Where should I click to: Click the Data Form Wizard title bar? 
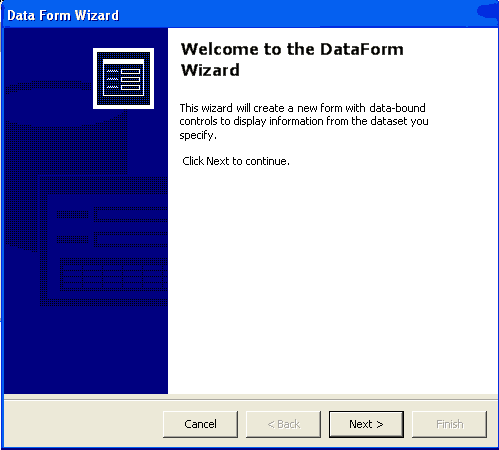(x=233, y=15)
